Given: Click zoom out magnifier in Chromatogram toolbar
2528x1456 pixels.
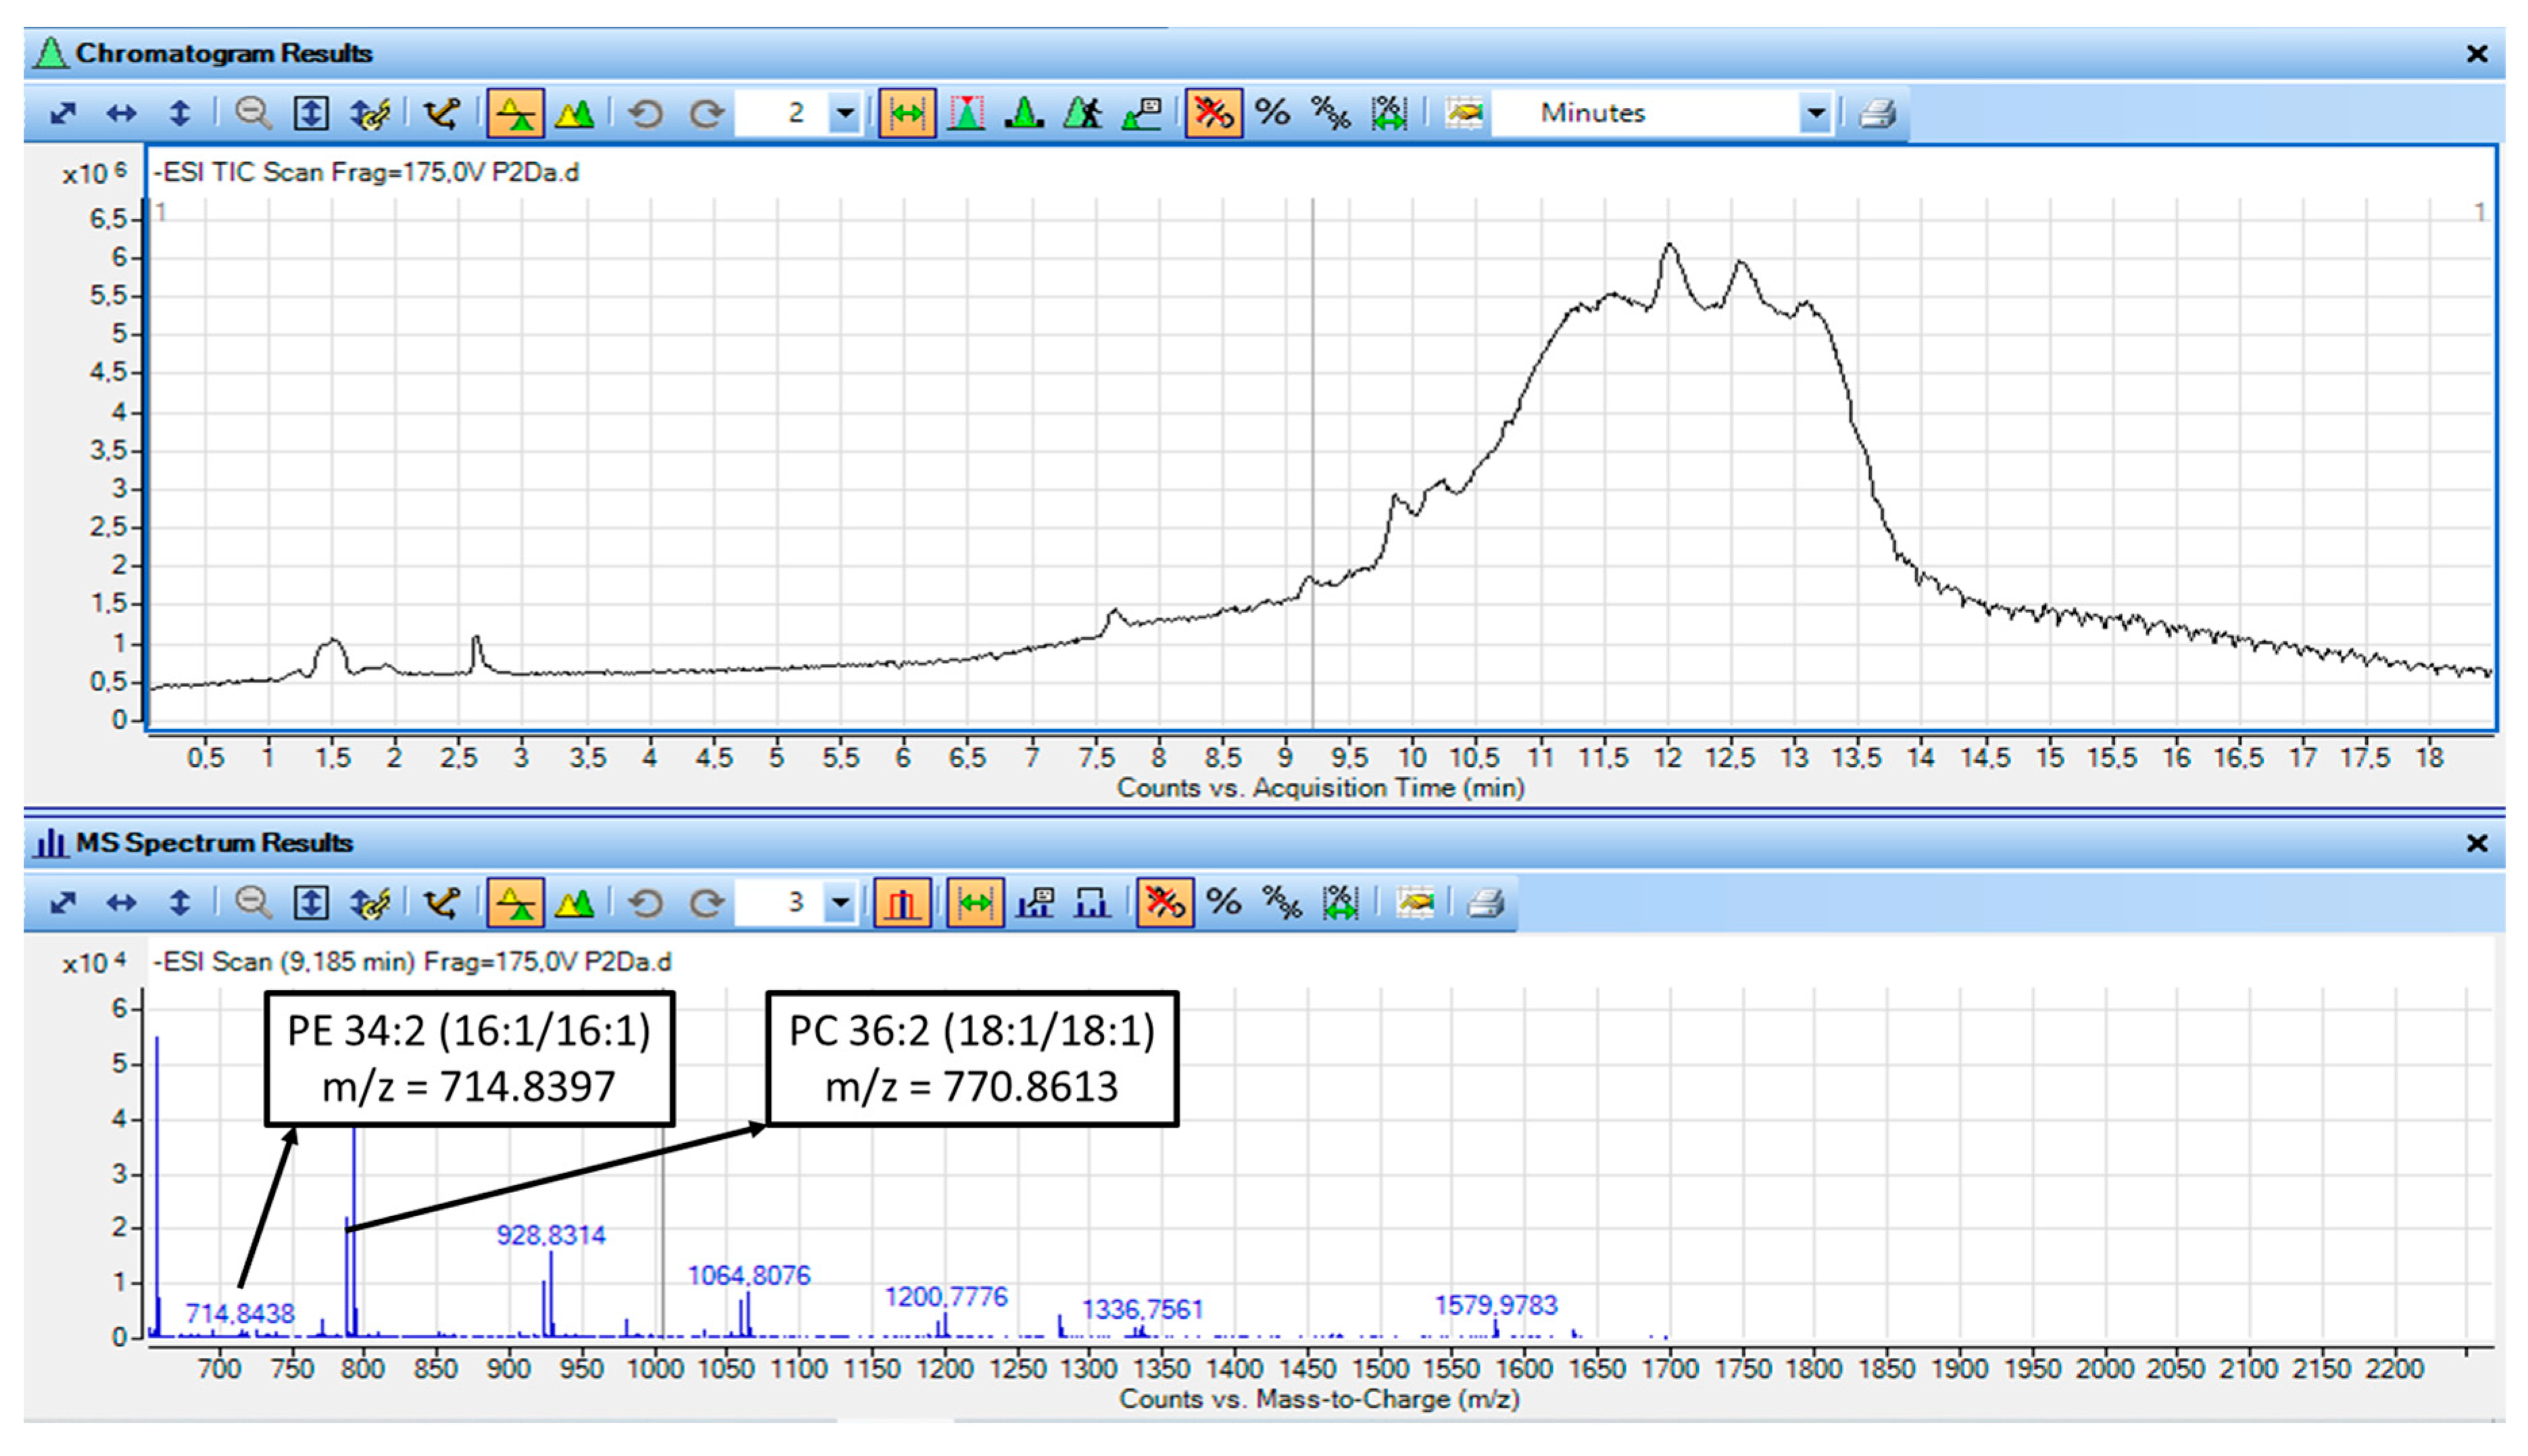Looking at the screenshot, I should [x=252, y=113].
